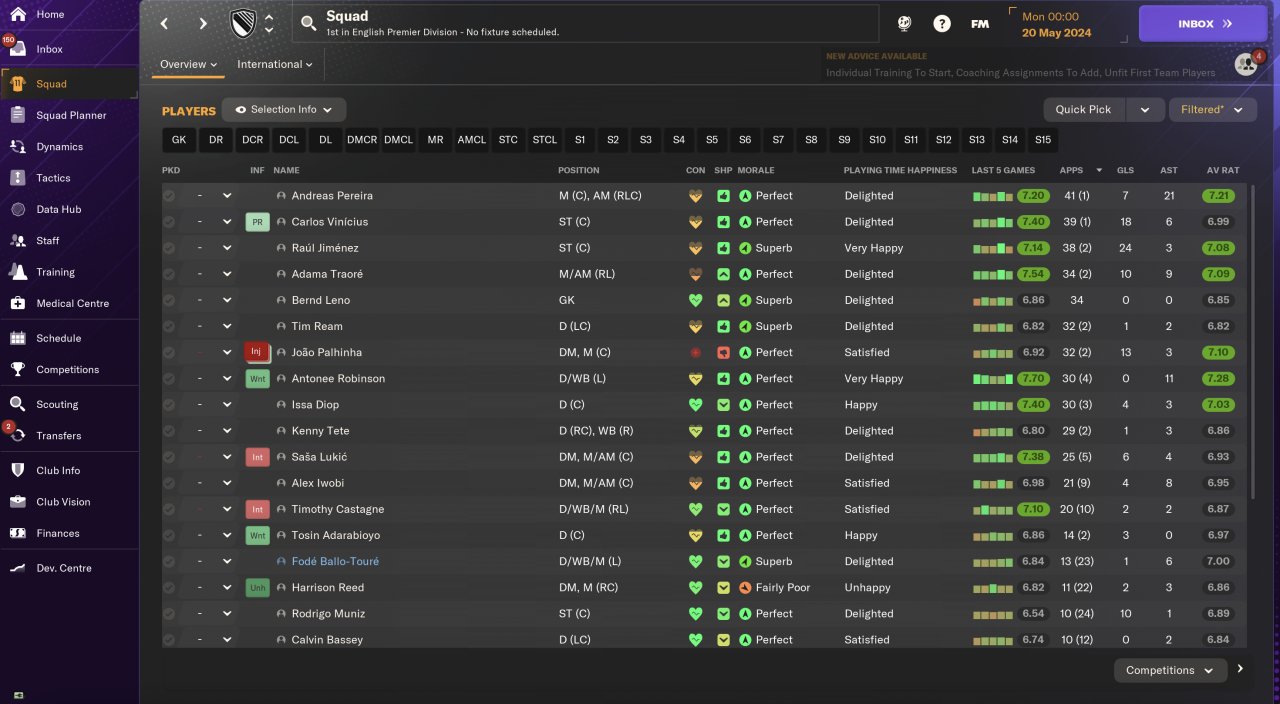Toggle picked status for Raúl Jiménez
This screenshot has height=704, width=1280.
coord(169,248)
